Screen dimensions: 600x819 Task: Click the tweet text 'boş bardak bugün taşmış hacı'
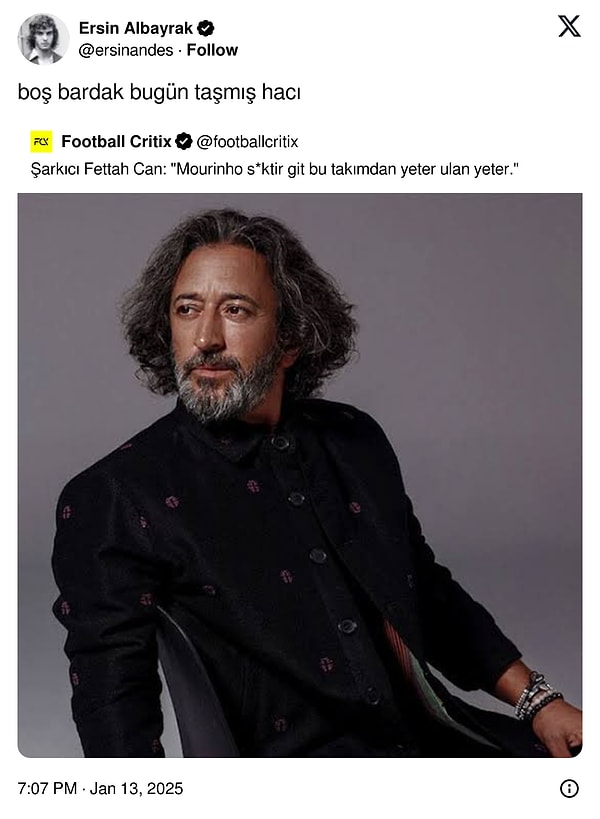point(159,92)
